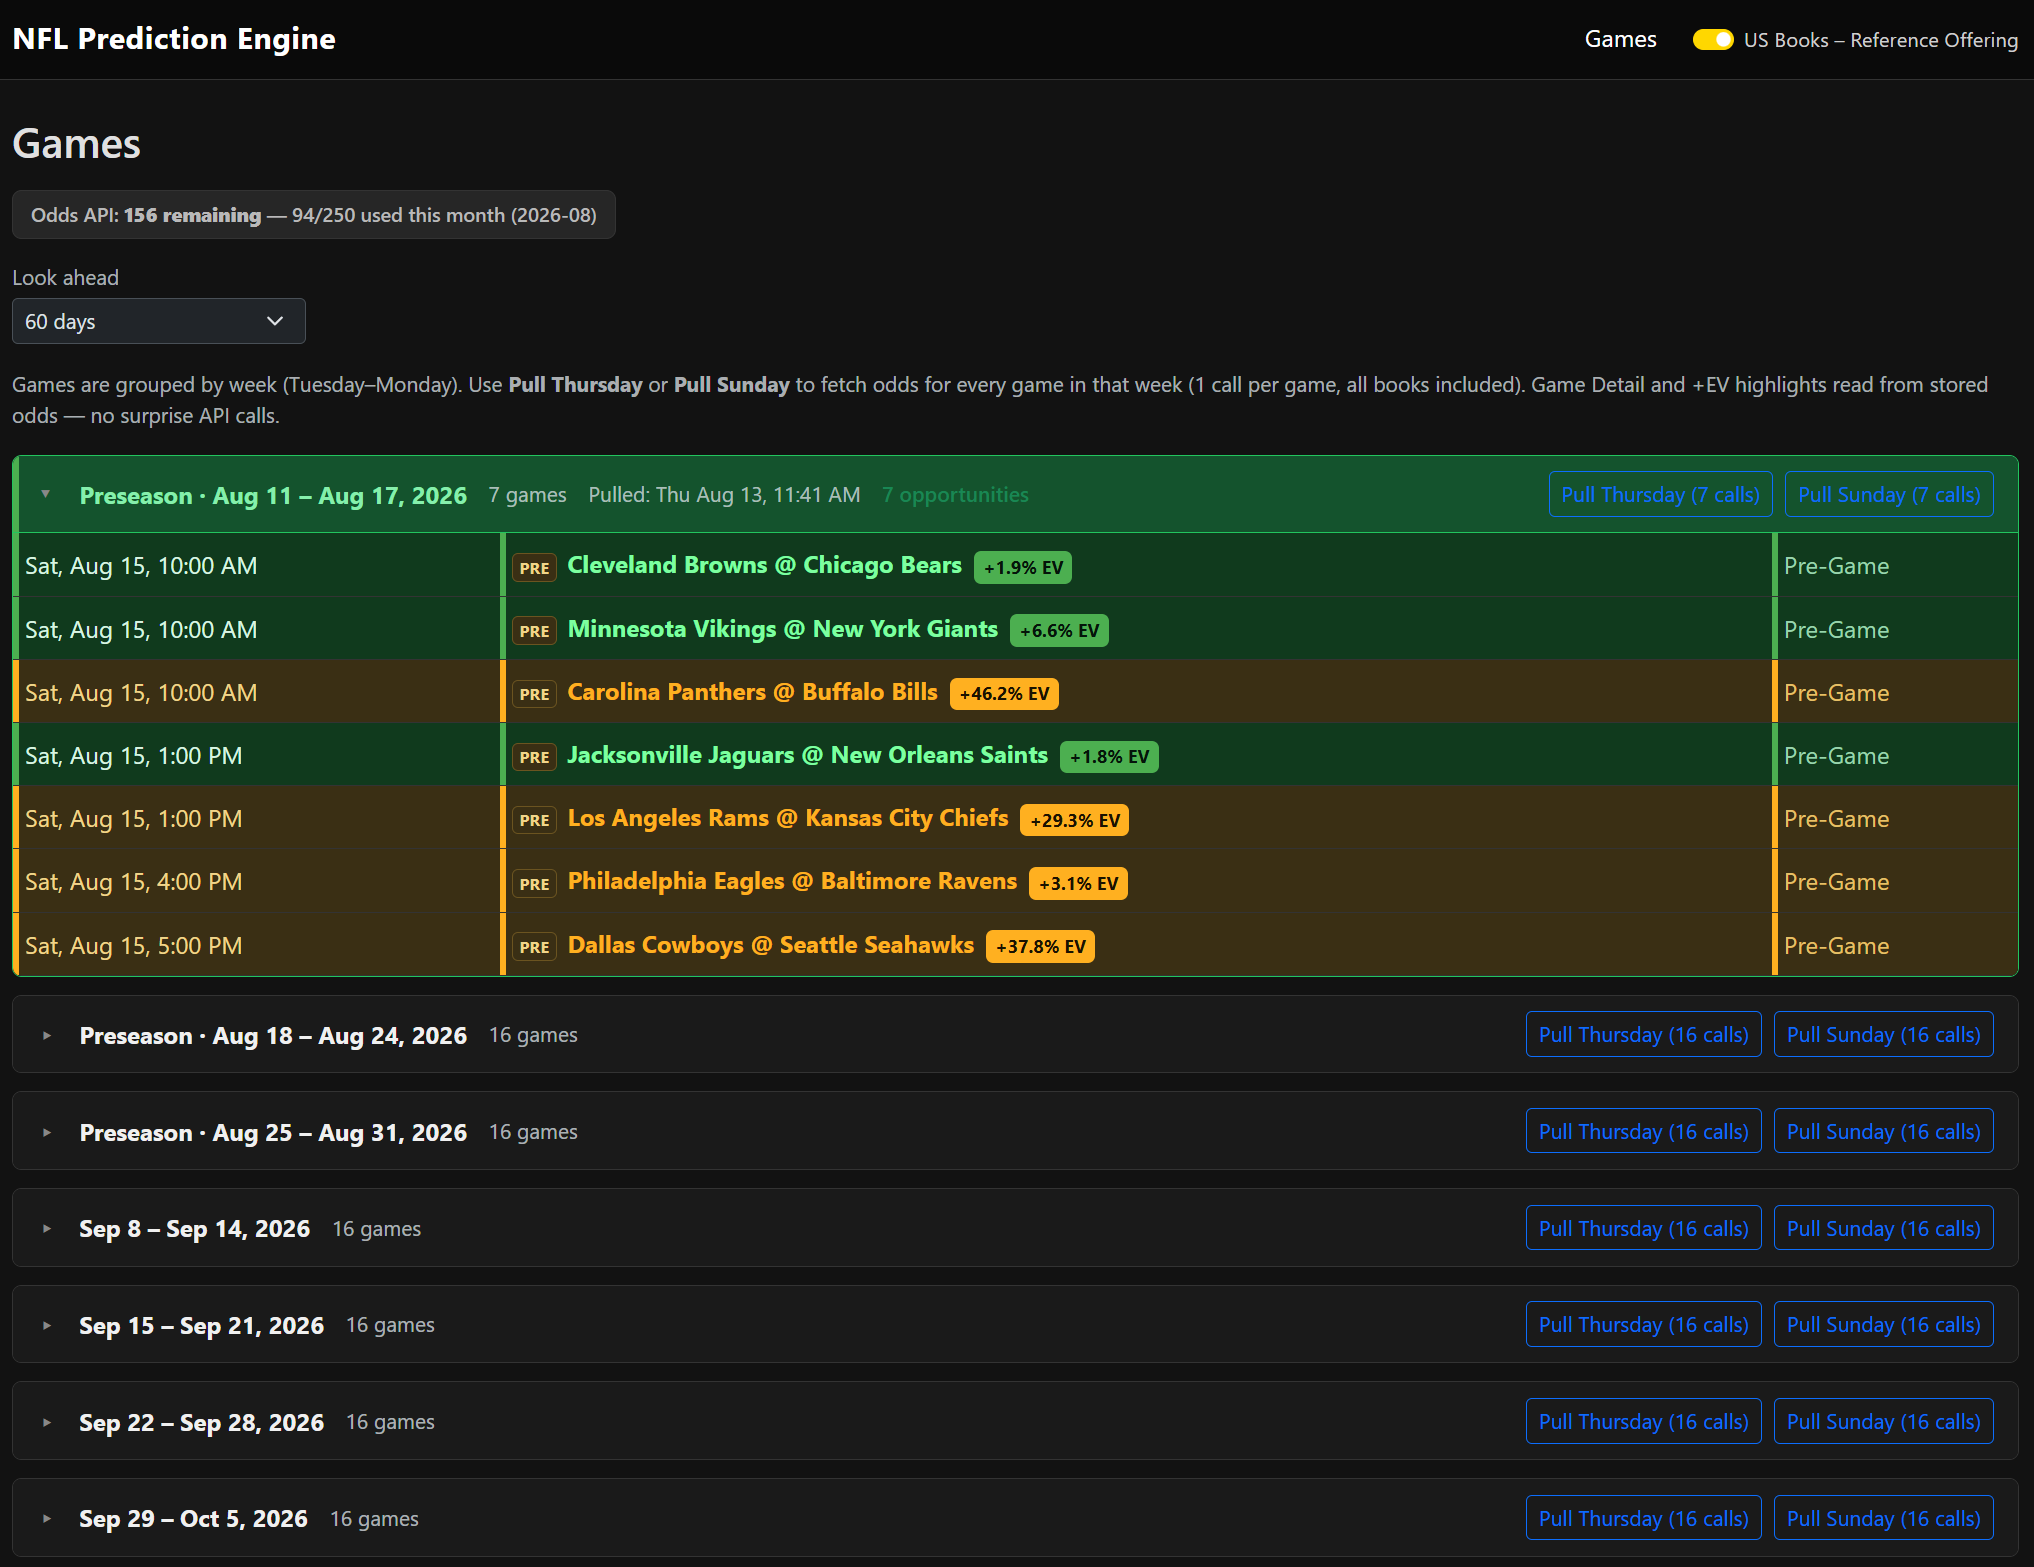
Task: Click the 7 games count label
Action: pyautogui.click(x=527, y=494)
